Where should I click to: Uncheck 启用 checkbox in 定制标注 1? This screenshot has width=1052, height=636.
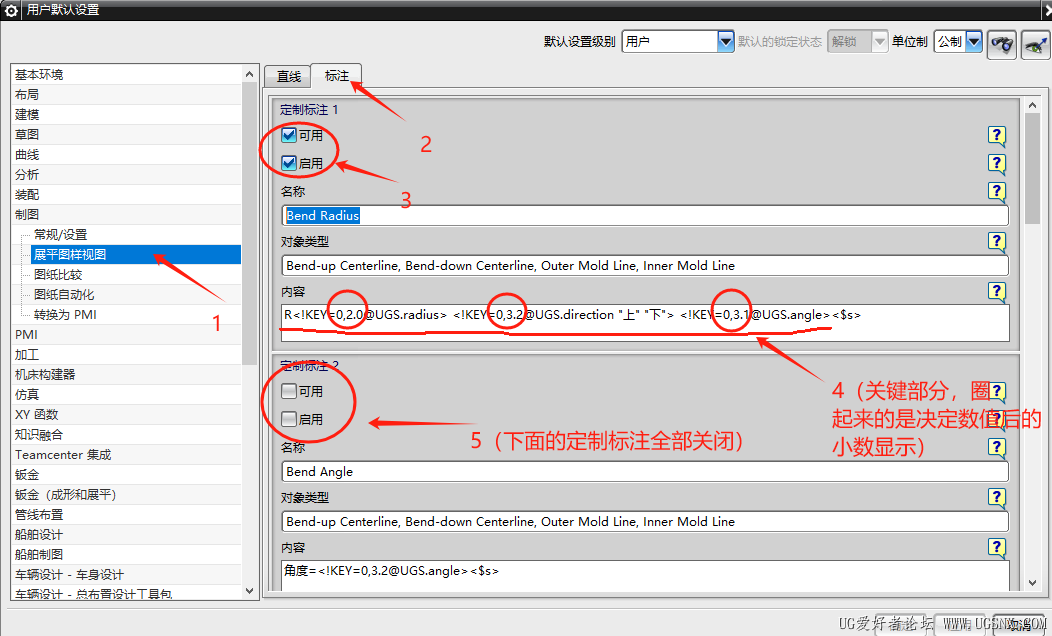click(289, 163)
